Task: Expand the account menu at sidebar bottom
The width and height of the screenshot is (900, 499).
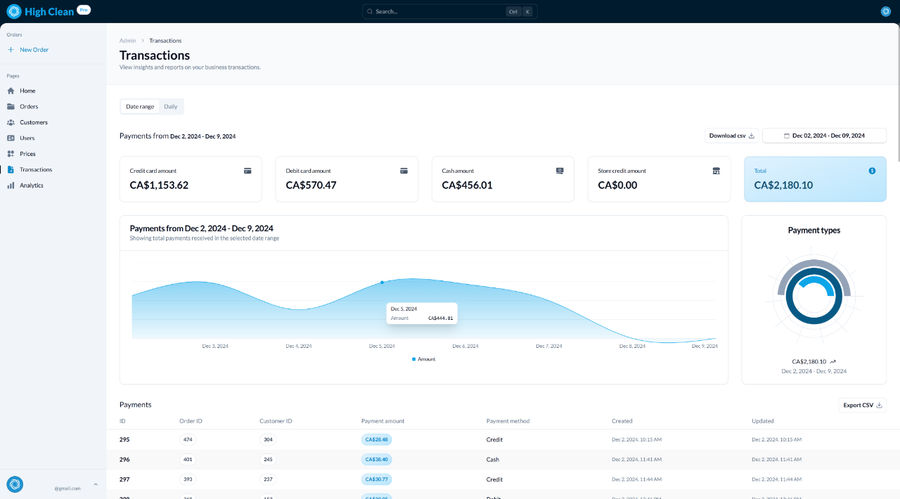Action: point(96,484)
